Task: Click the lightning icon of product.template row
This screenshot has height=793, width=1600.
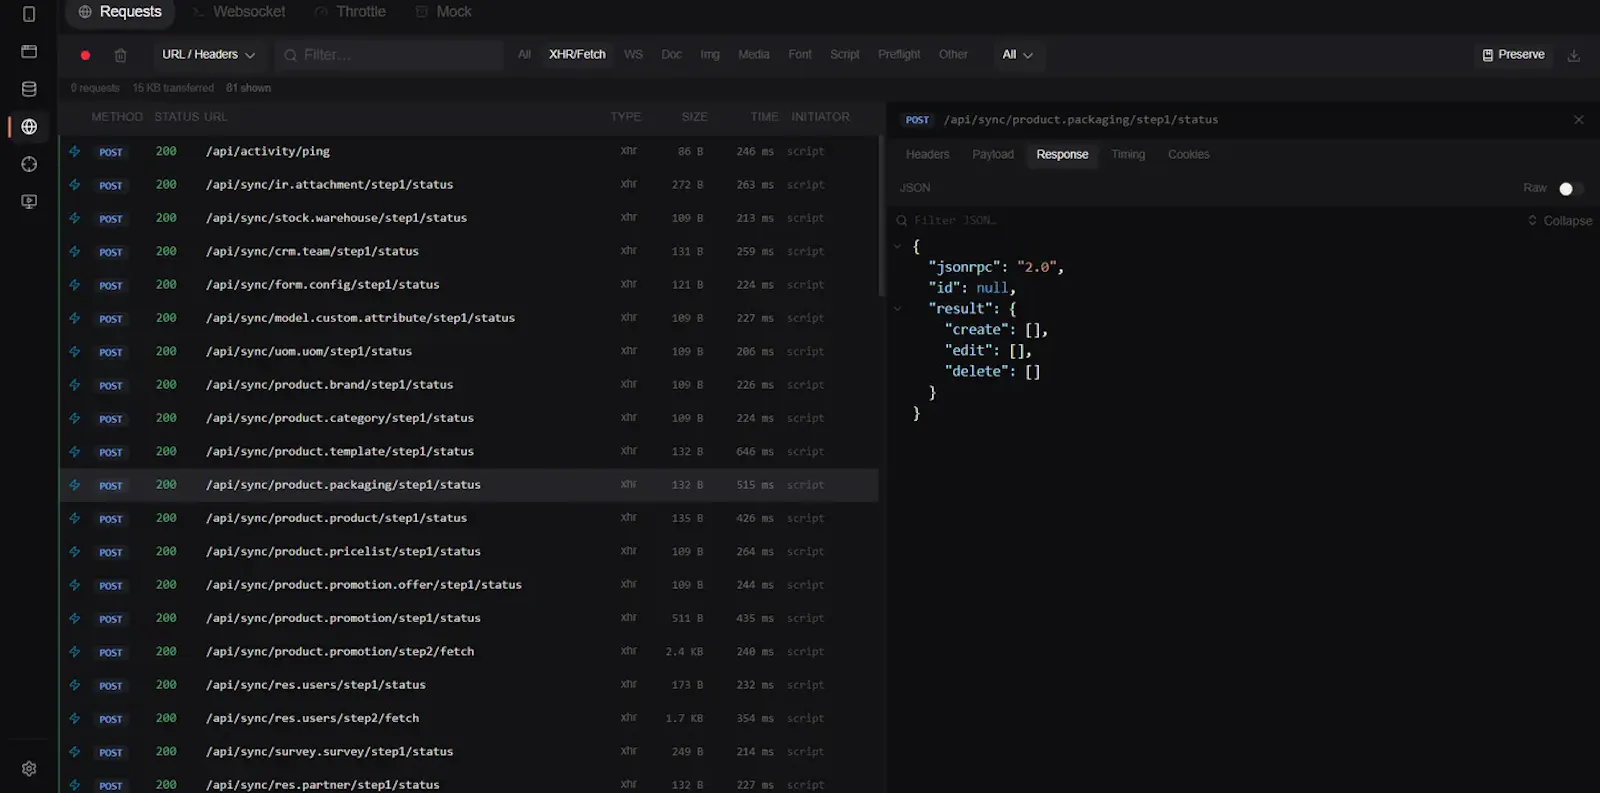Action: 75,452
